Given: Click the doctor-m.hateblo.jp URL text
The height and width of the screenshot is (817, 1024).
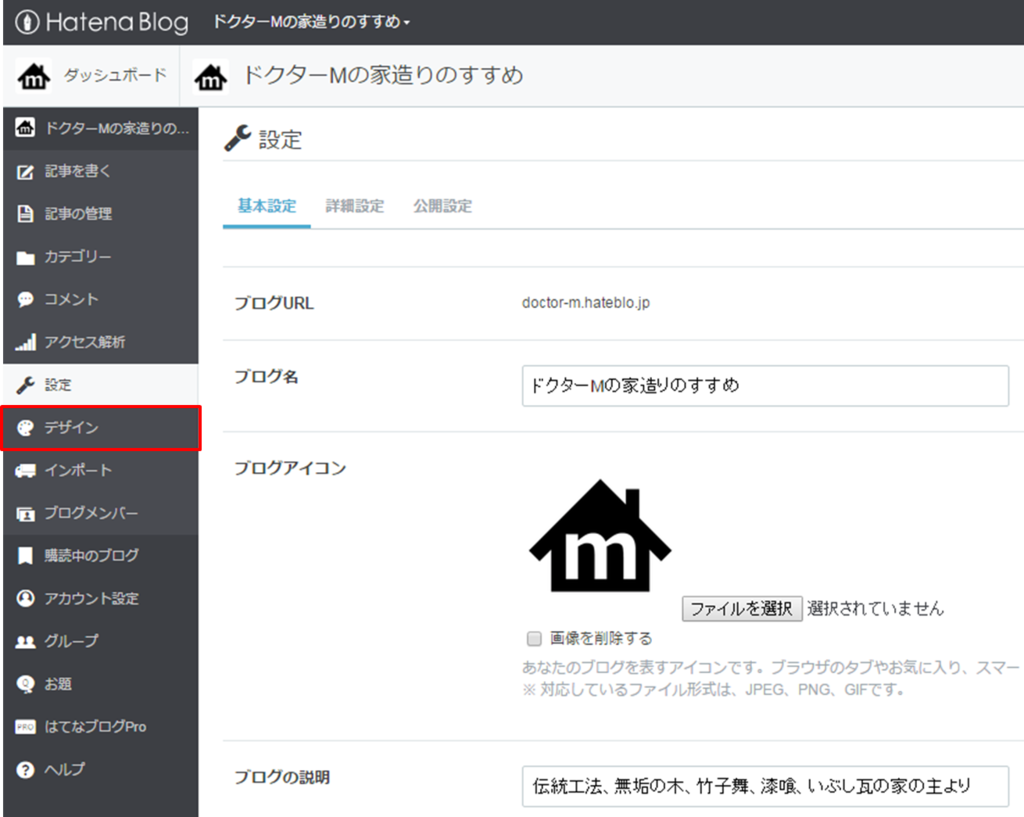Looking at the screenshot, I should coord(586,303).
